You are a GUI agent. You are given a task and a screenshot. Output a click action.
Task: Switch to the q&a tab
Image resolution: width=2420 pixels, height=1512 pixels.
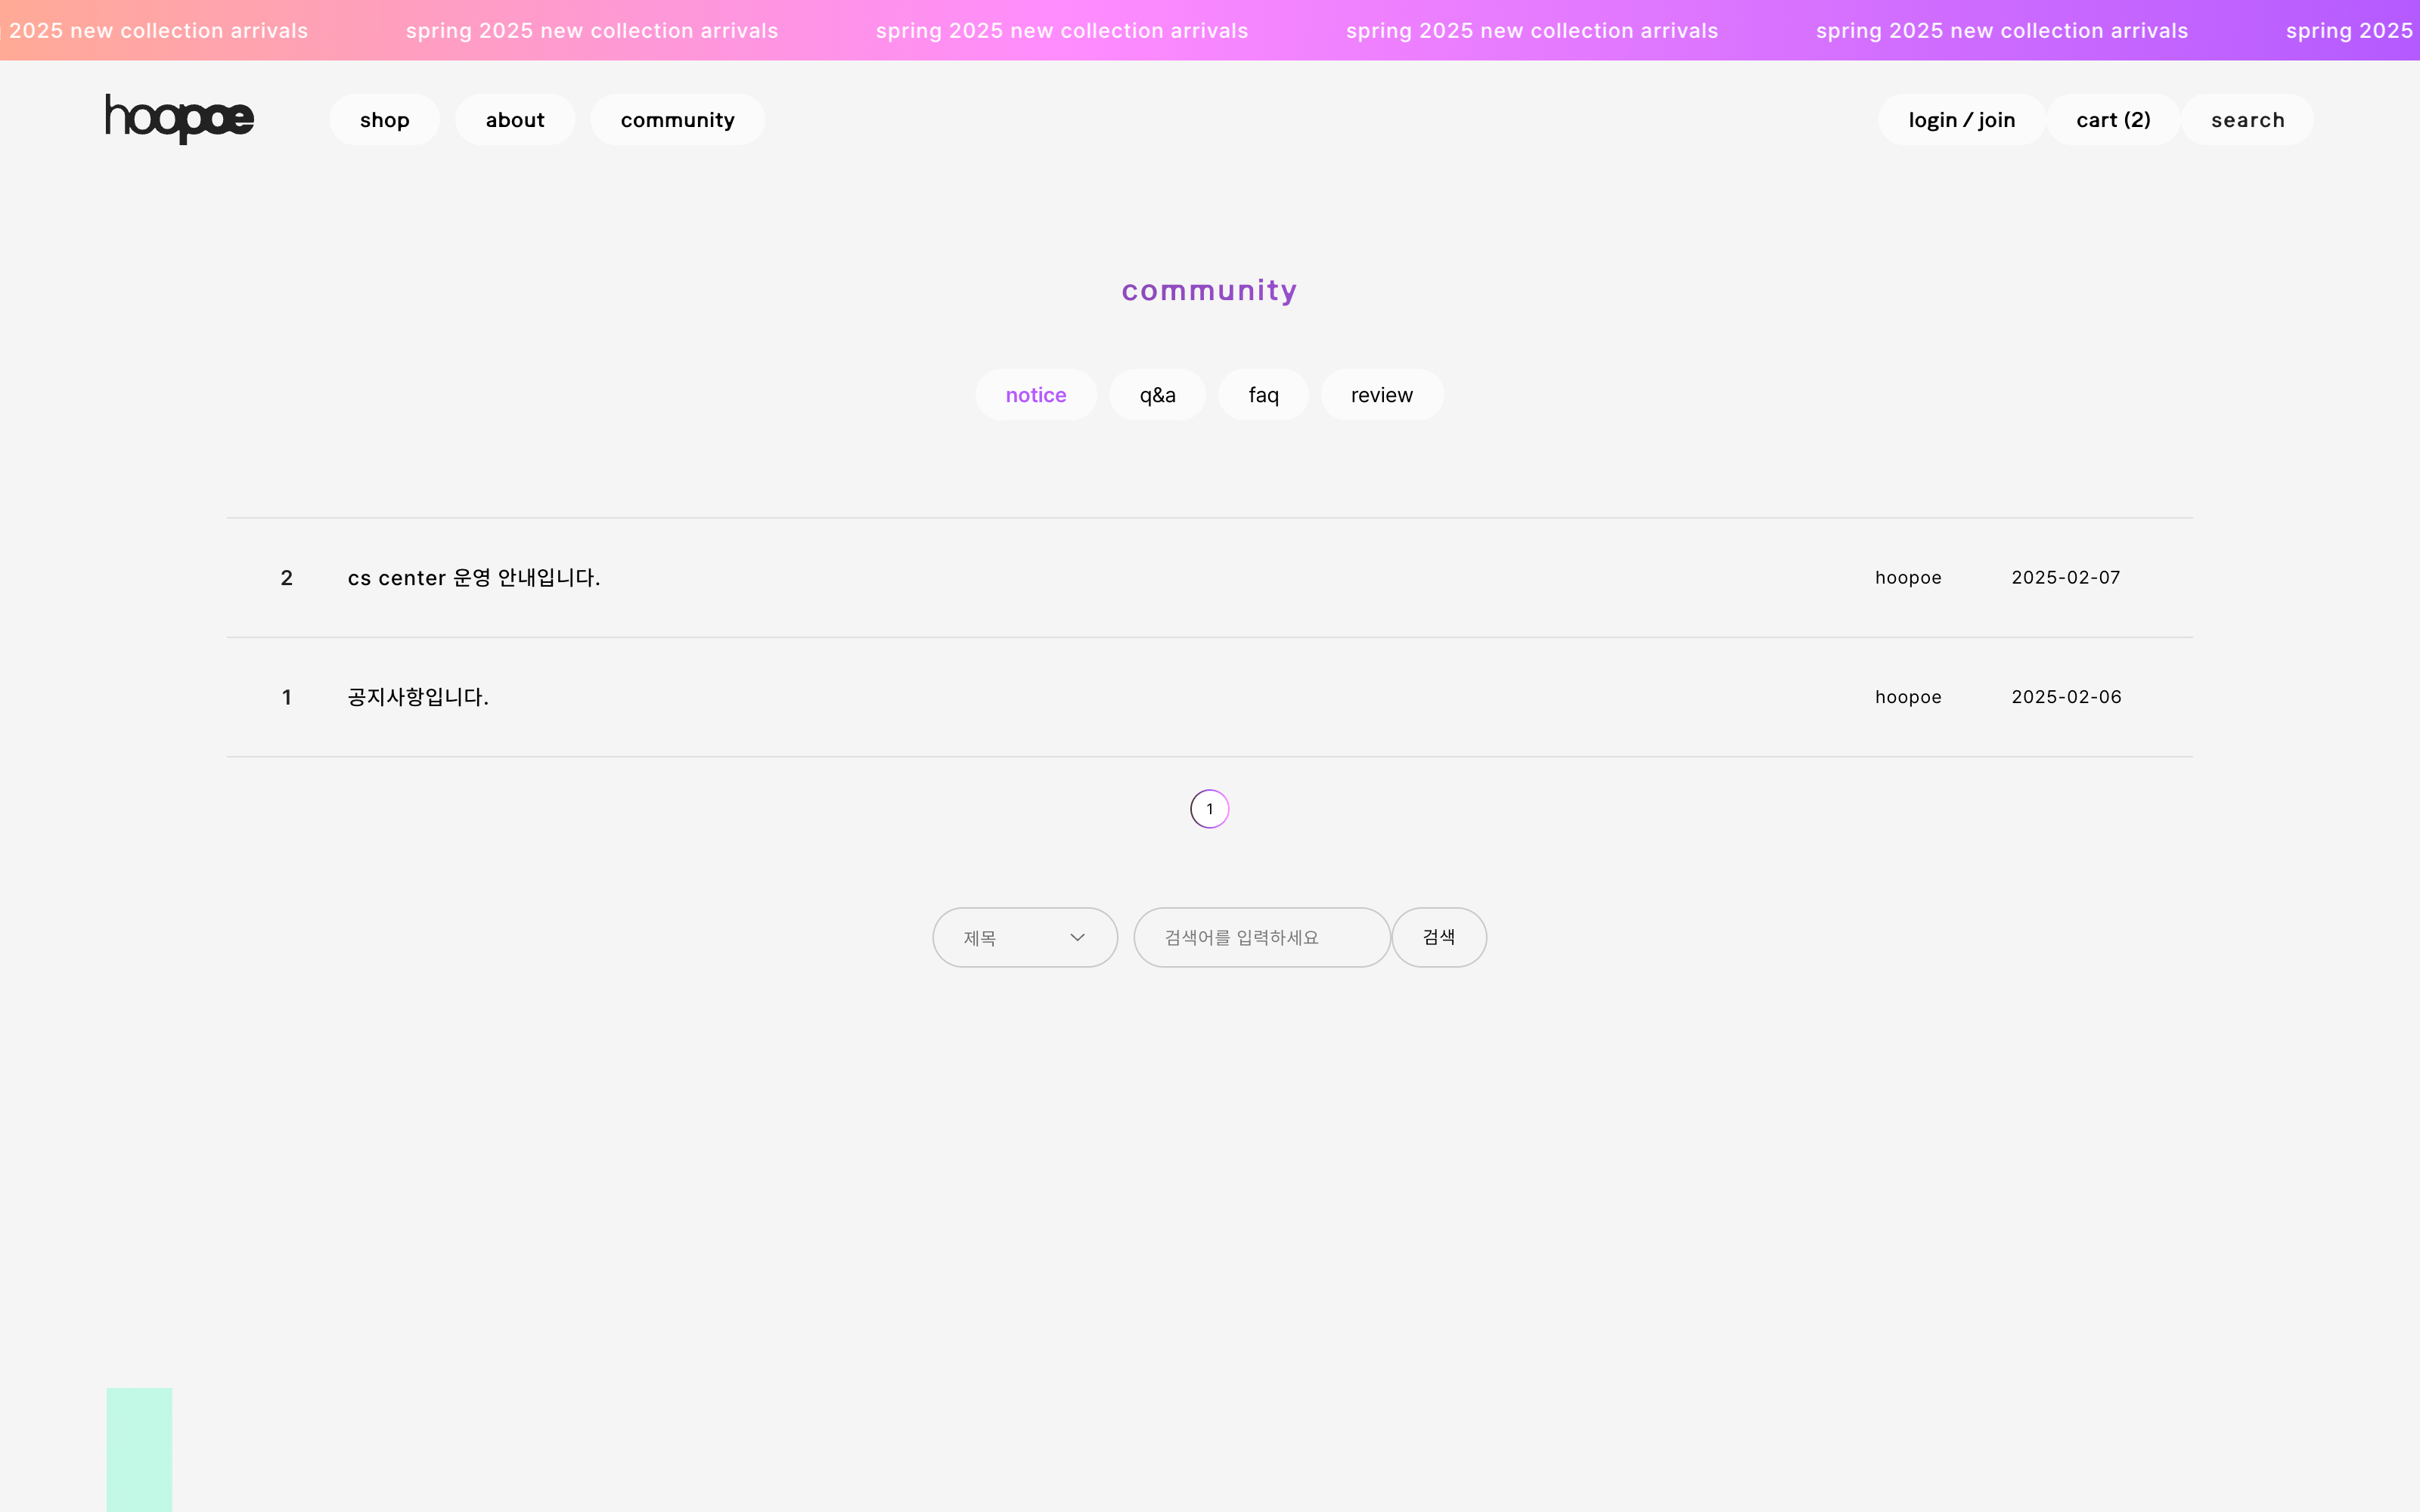tap(1157, 395)
